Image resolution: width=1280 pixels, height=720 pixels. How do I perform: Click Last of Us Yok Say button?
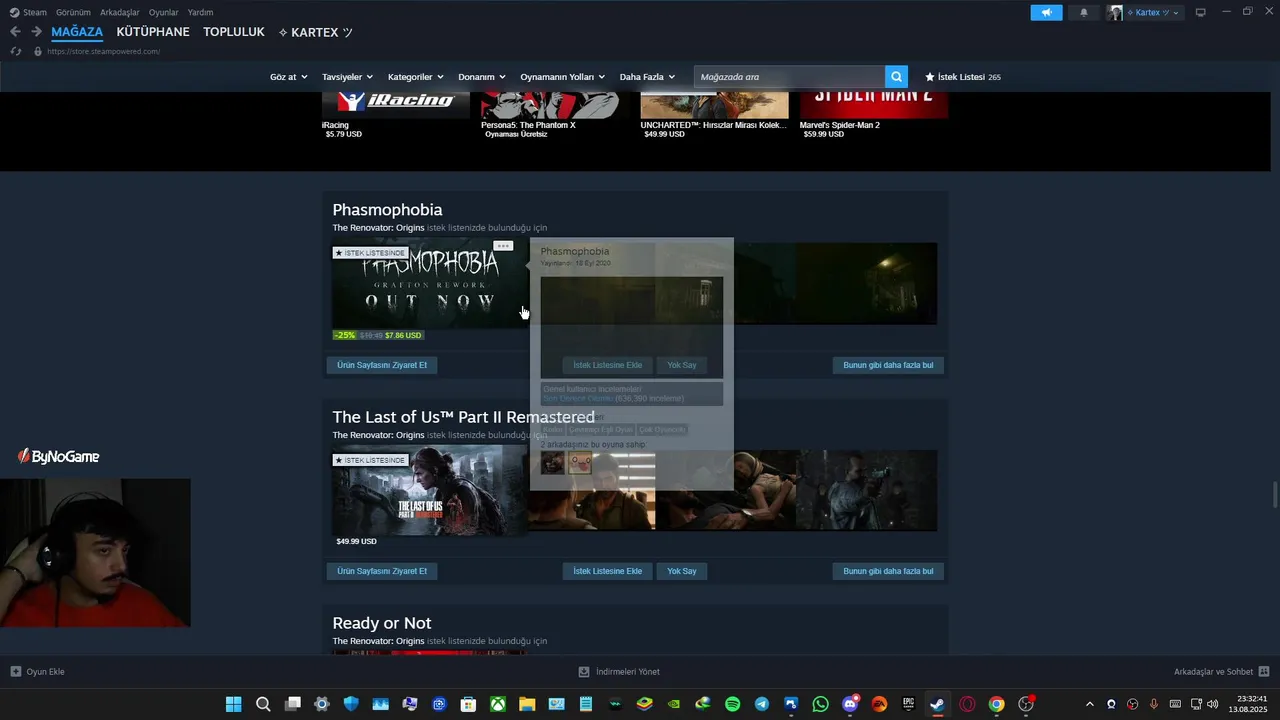682,571
